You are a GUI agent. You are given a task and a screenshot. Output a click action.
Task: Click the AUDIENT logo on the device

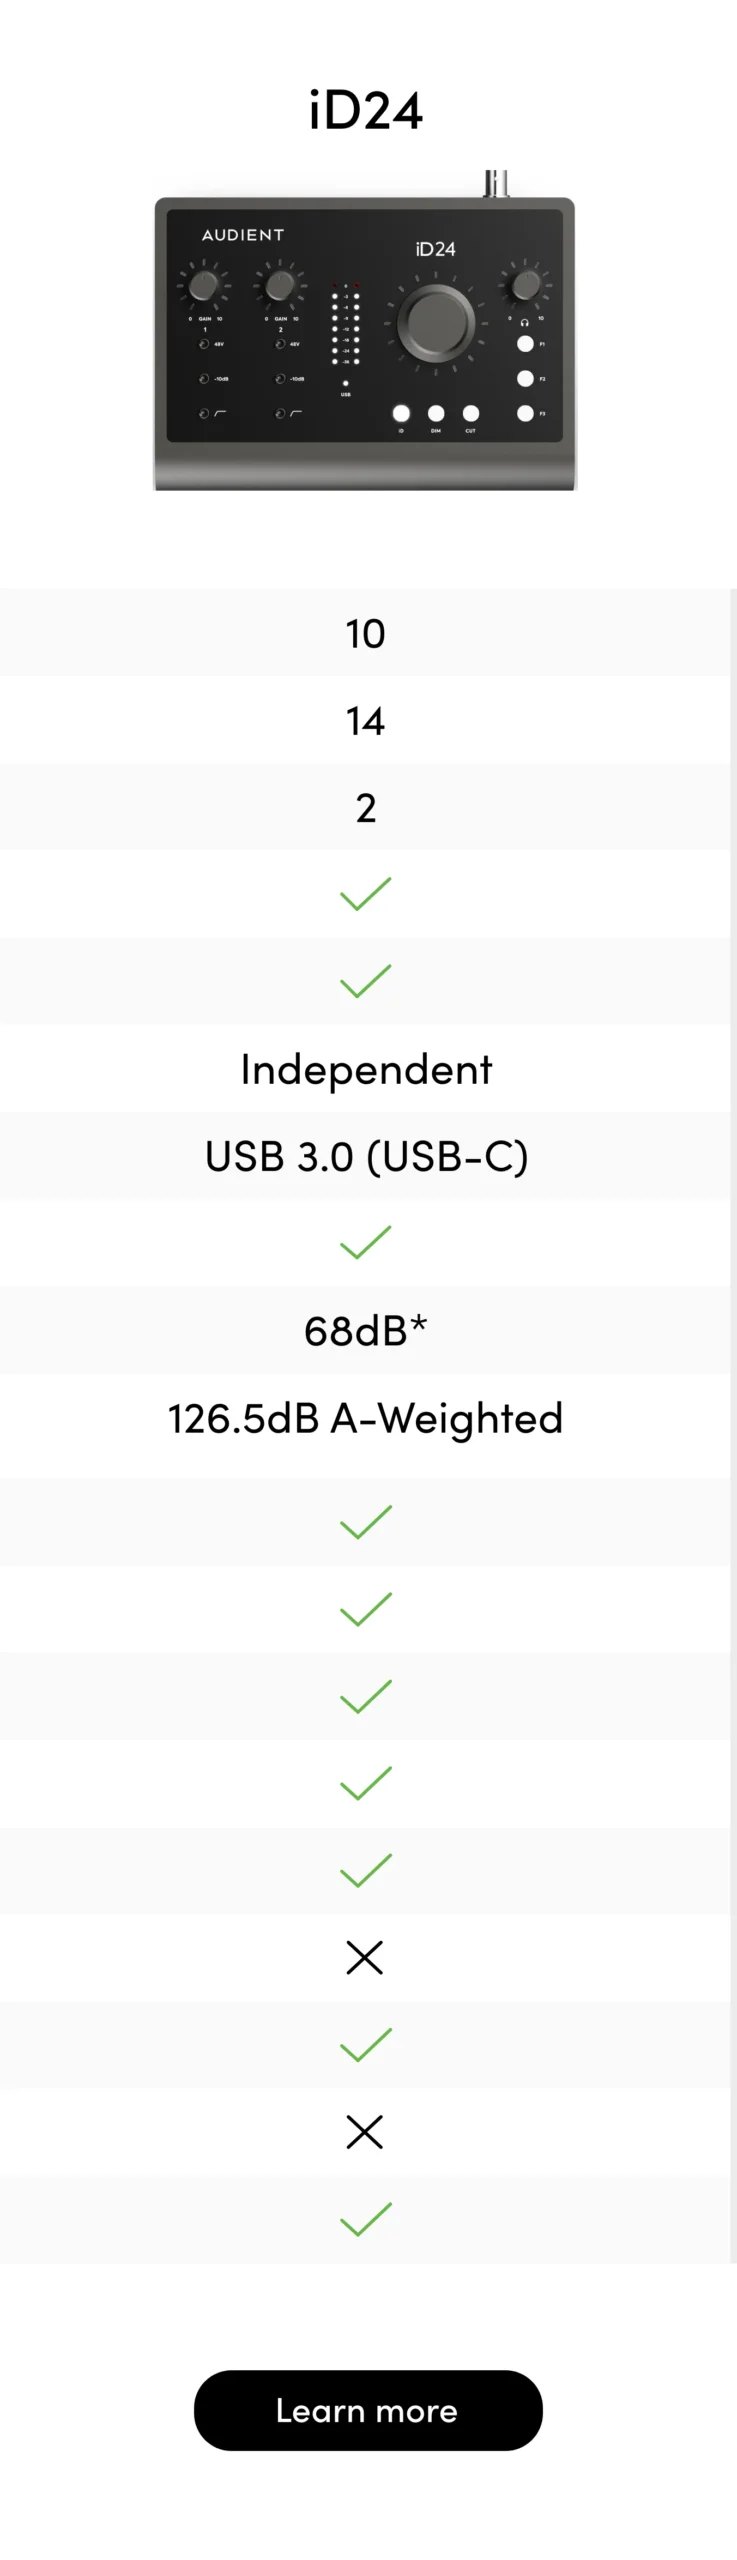tap(243, 235)
